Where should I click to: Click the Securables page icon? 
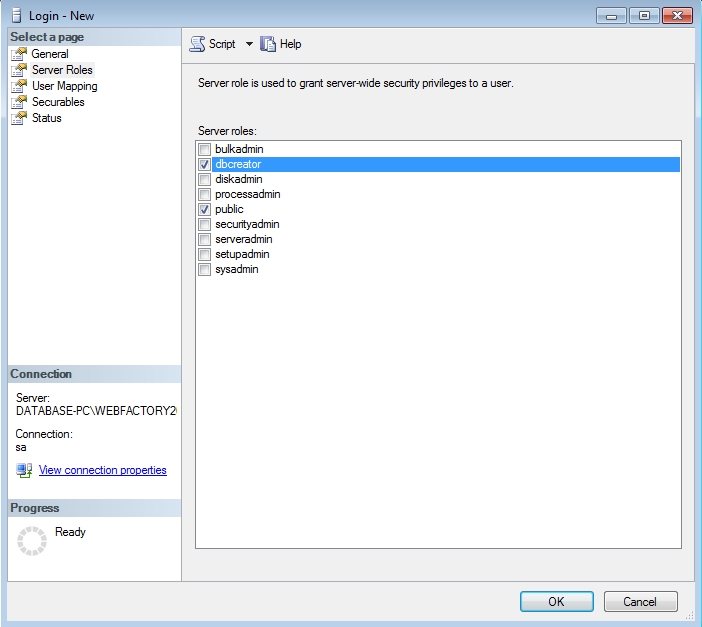tap(18, 102)
